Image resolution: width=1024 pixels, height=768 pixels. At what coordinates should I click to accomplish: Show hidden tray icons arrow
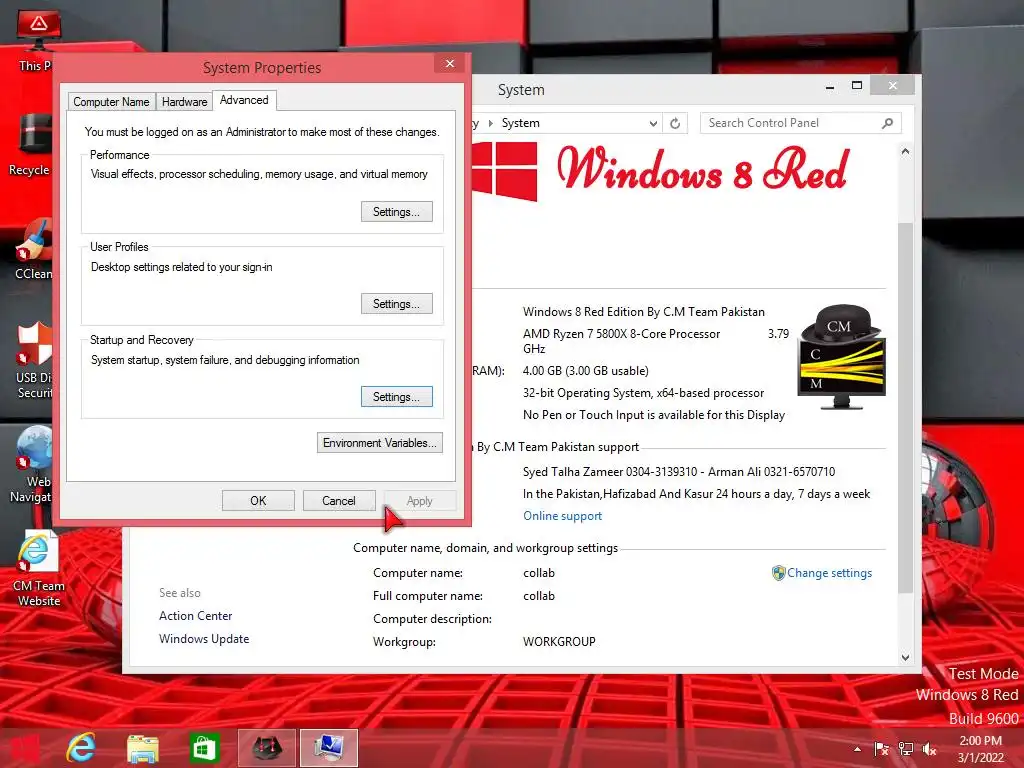point(857,749)
